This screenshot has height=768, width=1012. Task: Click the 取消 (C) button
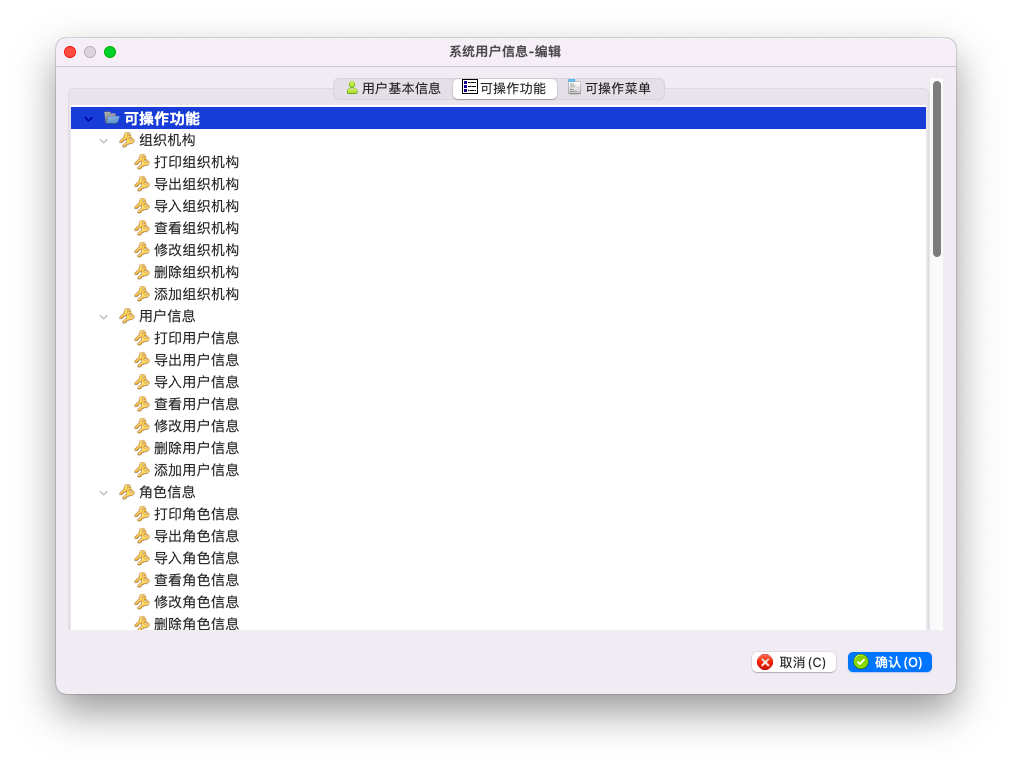pyautogui.click(x=794, y=662)
